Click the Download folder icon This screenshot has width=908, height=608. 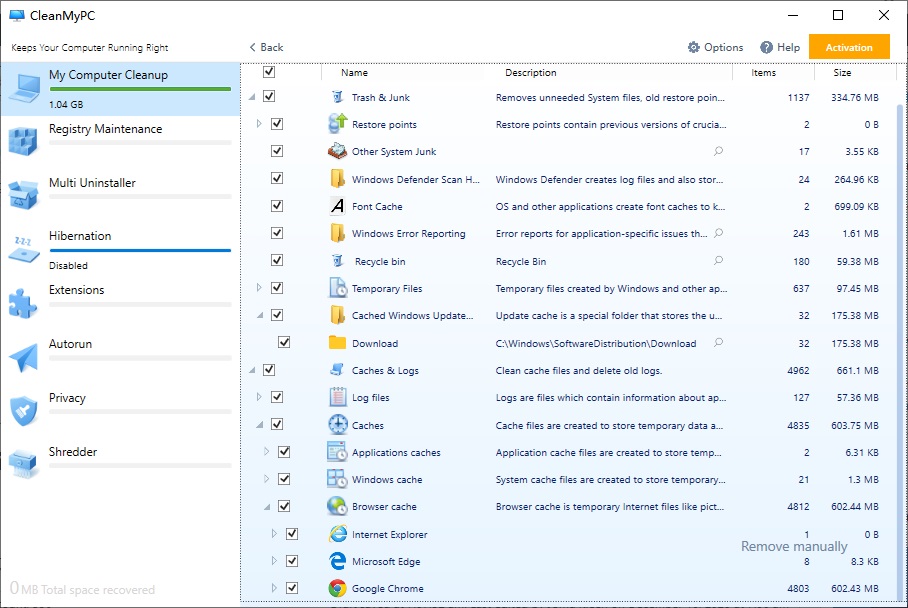(337, 343)
